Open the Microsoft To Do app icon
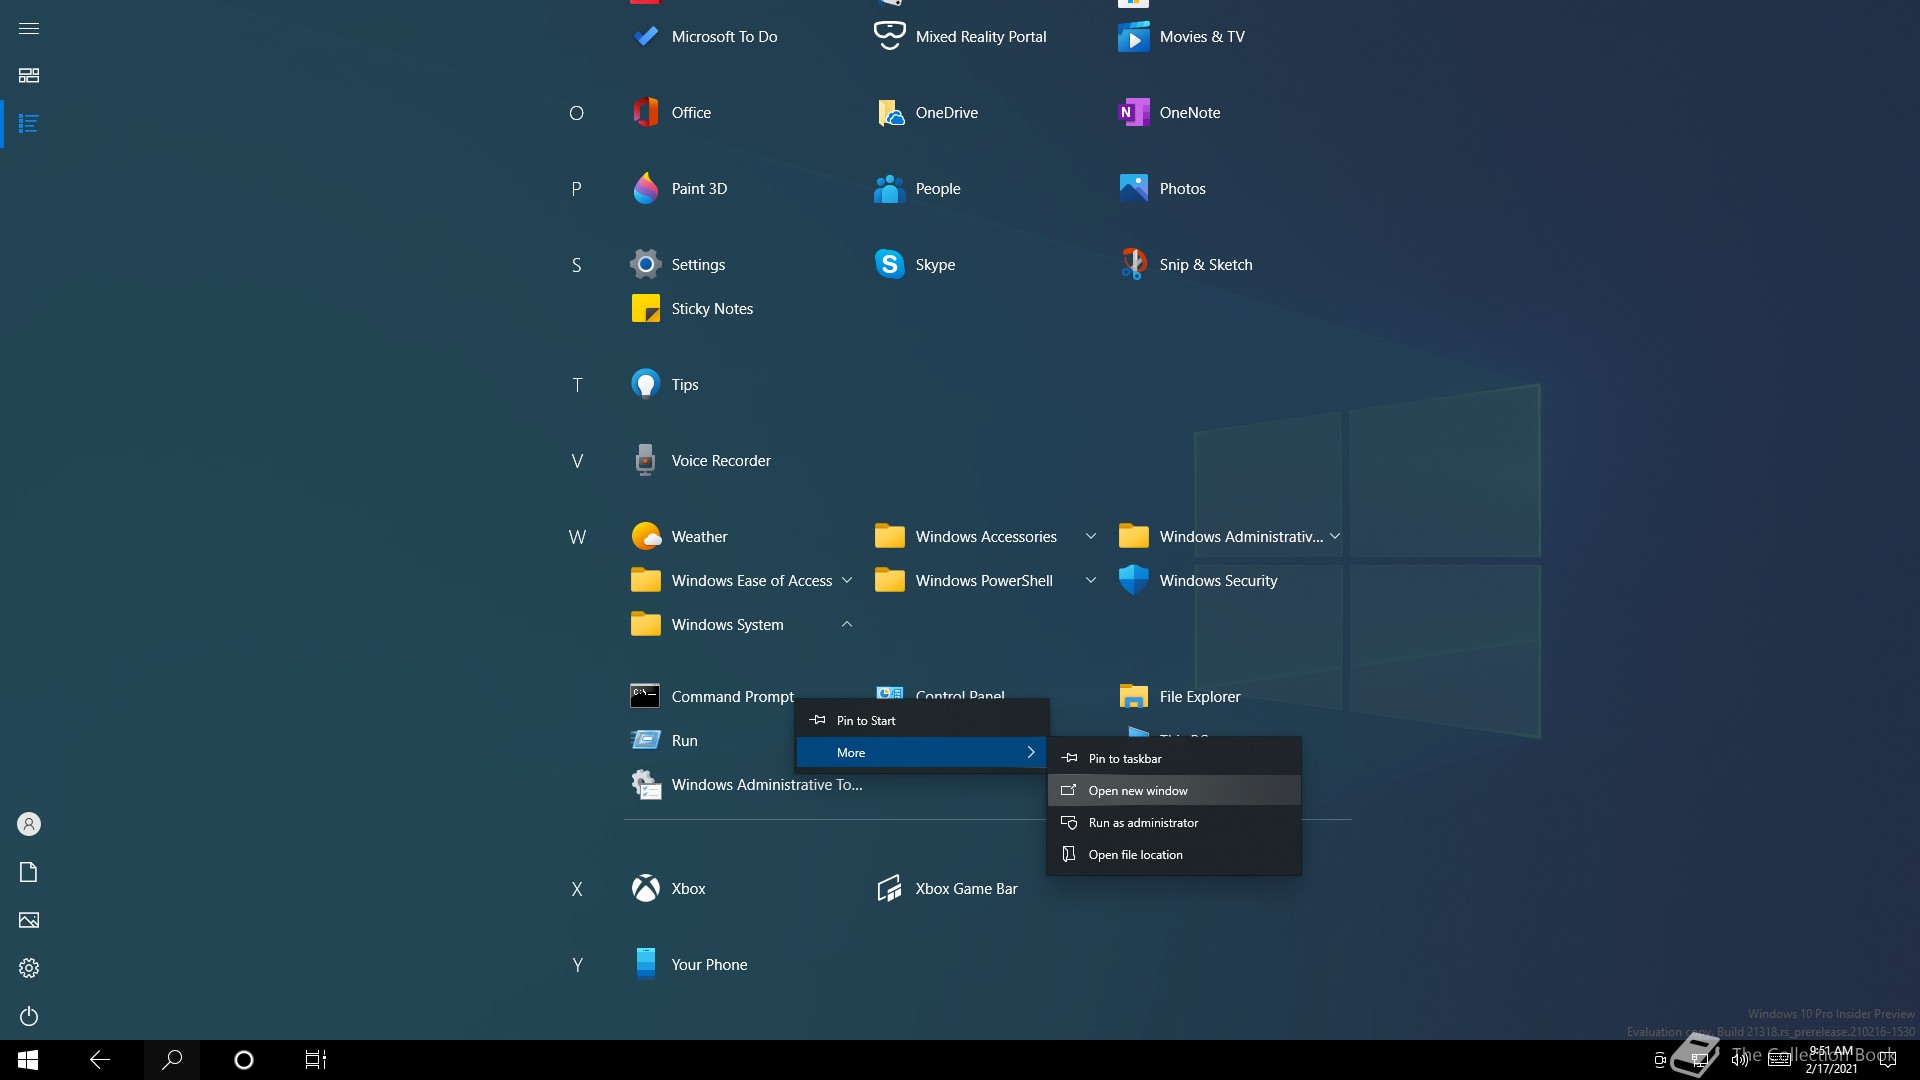Screen dimensions: 1920x1080 (x=645, y=37)
